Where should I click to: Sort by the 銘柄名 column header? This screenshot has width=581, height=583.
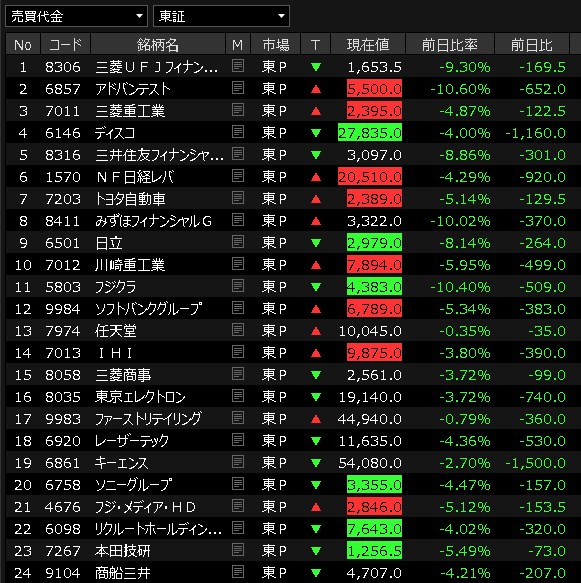[158, 45]
